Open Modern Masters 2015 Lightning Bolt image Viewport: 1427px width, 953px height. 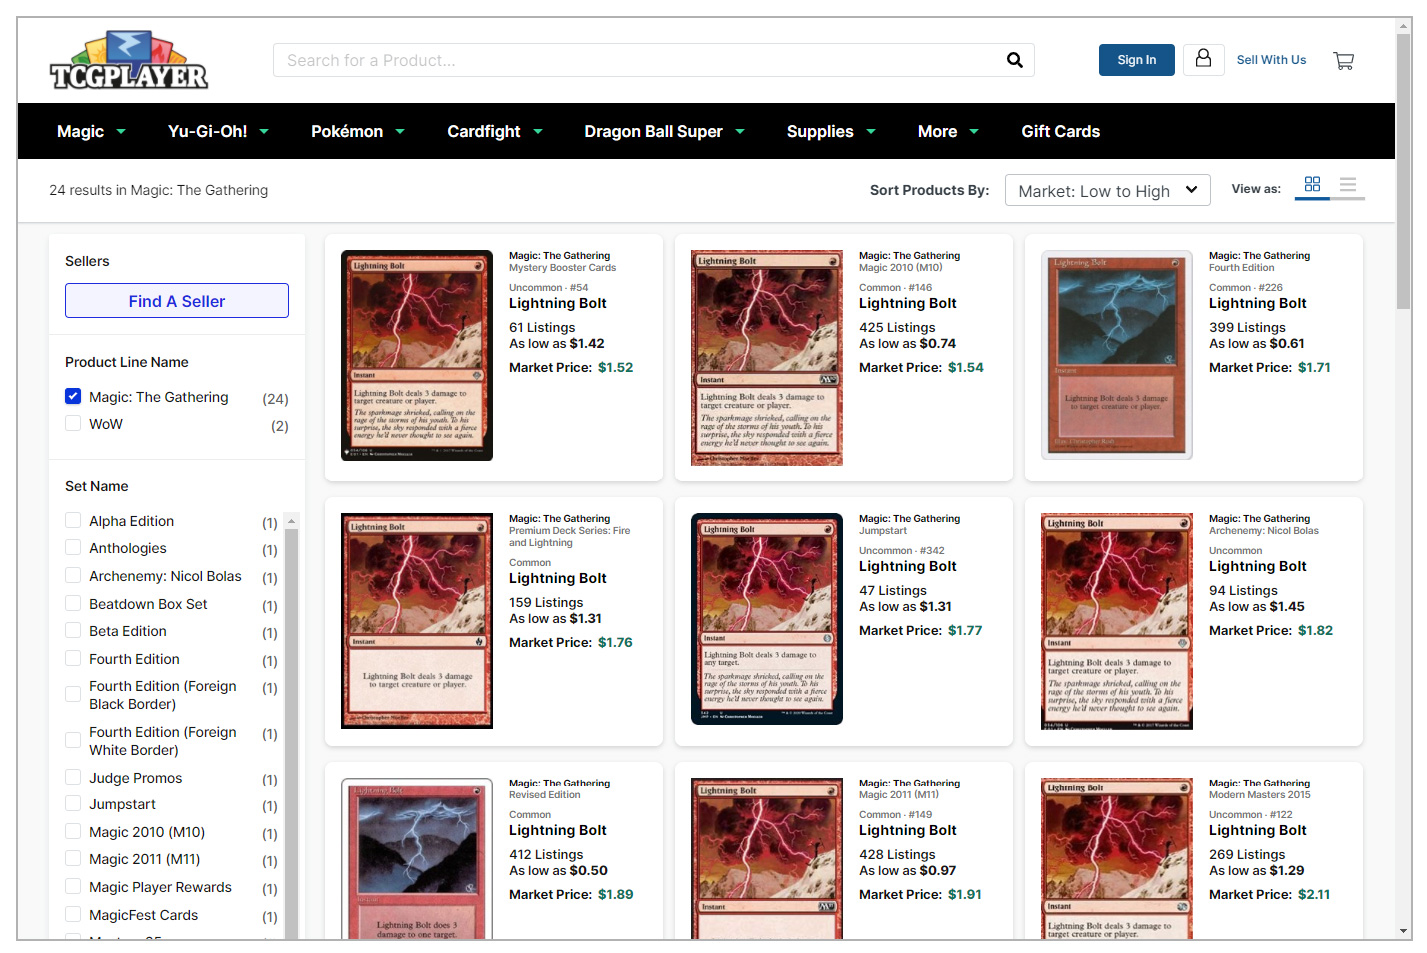(x=1117, y=858)
